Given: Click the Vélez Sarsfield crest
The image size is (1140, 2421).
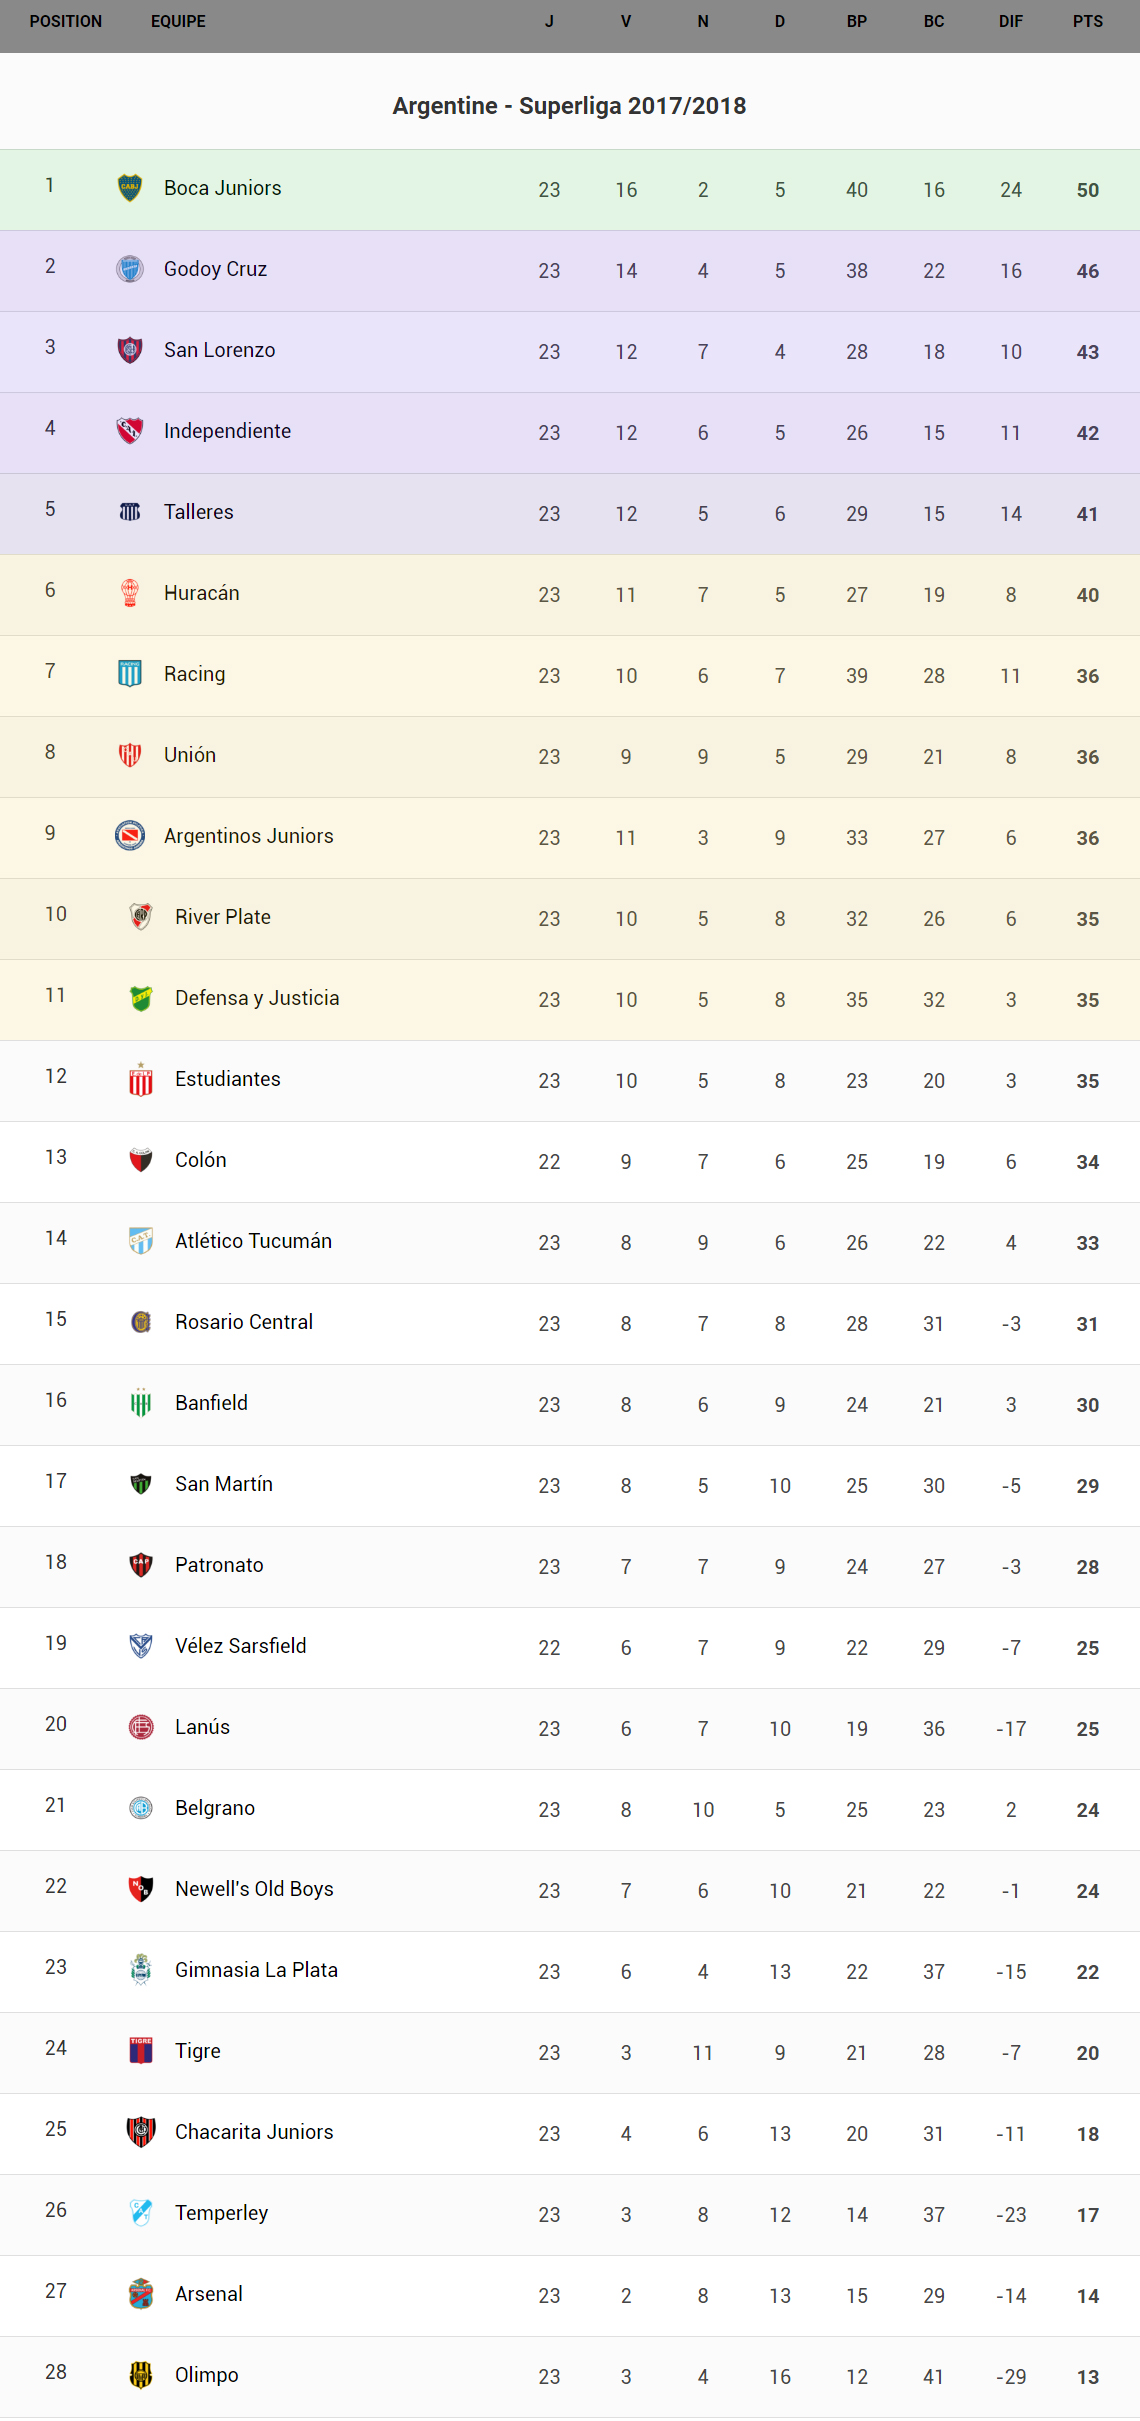Looking at the screenshot, I should [141, 1646].
